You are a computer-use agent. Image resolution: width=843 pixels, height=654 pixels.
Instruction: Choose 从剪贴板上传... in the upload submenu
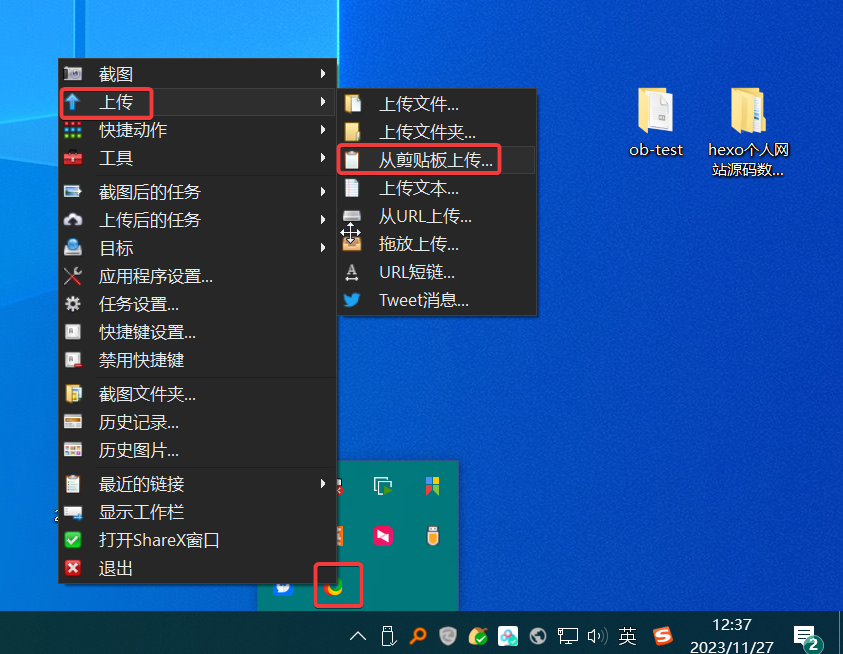click(436, 160)
